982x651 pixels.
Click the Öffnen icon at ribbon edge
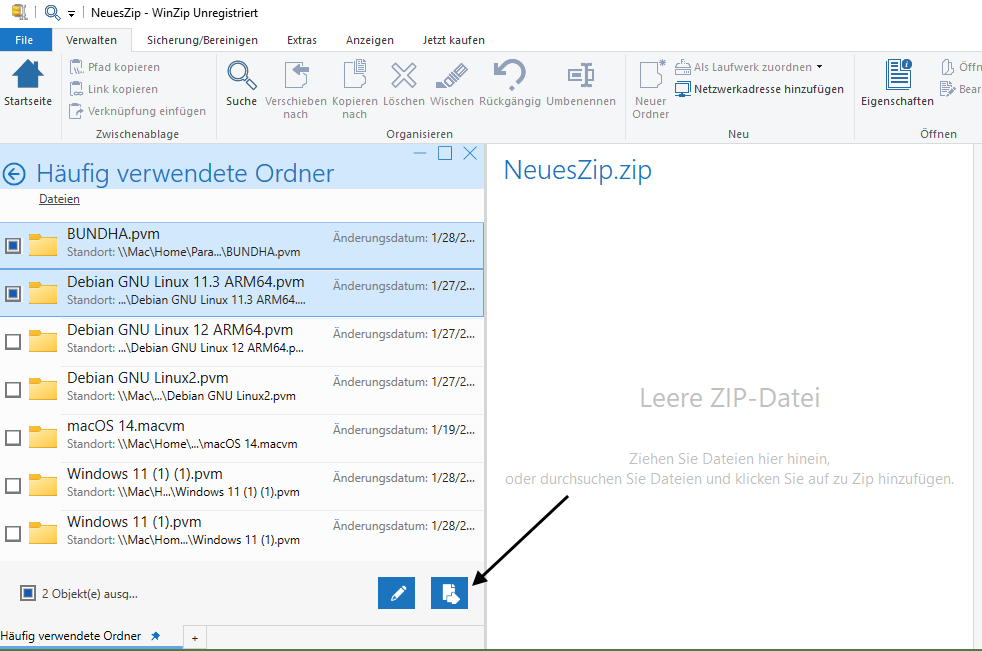coord(948,66)
